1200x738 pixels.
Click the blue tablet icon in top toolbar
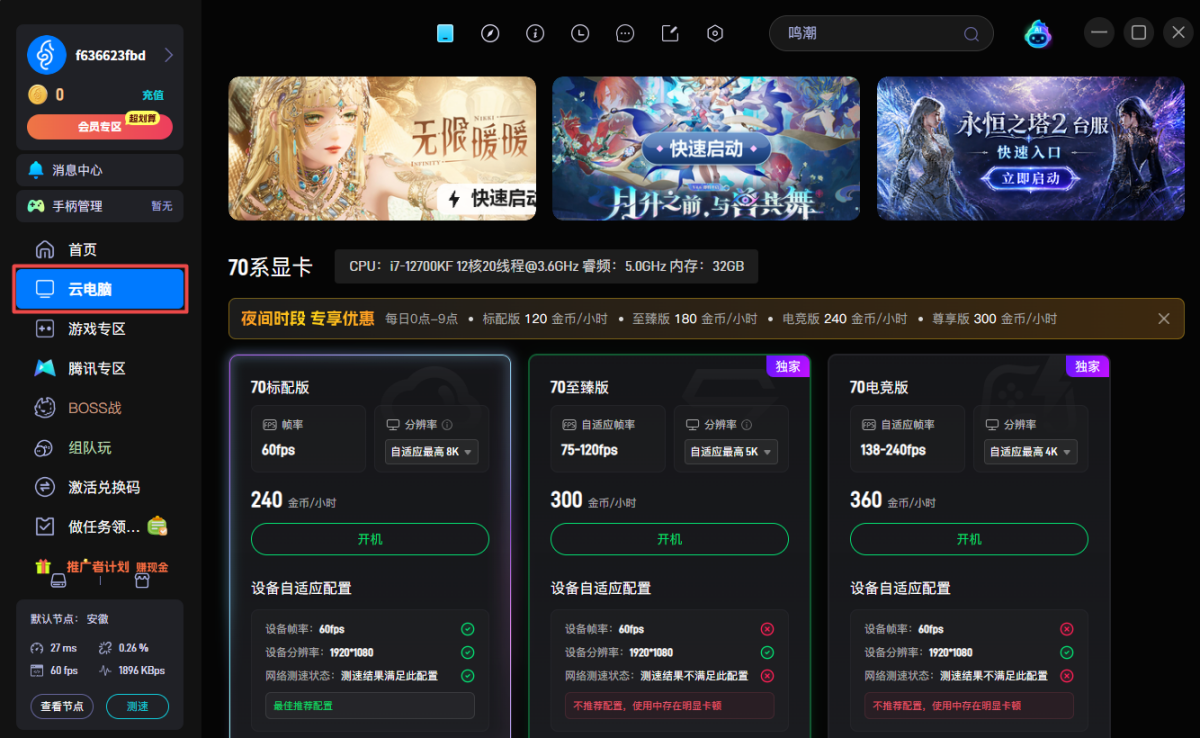445,33
